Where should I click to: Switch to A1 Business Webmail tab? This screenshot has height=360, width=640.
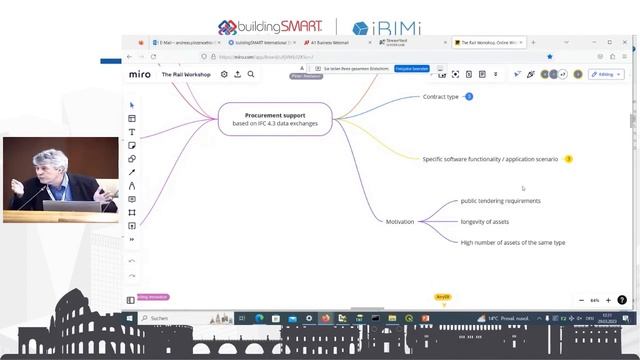(337, 42)
